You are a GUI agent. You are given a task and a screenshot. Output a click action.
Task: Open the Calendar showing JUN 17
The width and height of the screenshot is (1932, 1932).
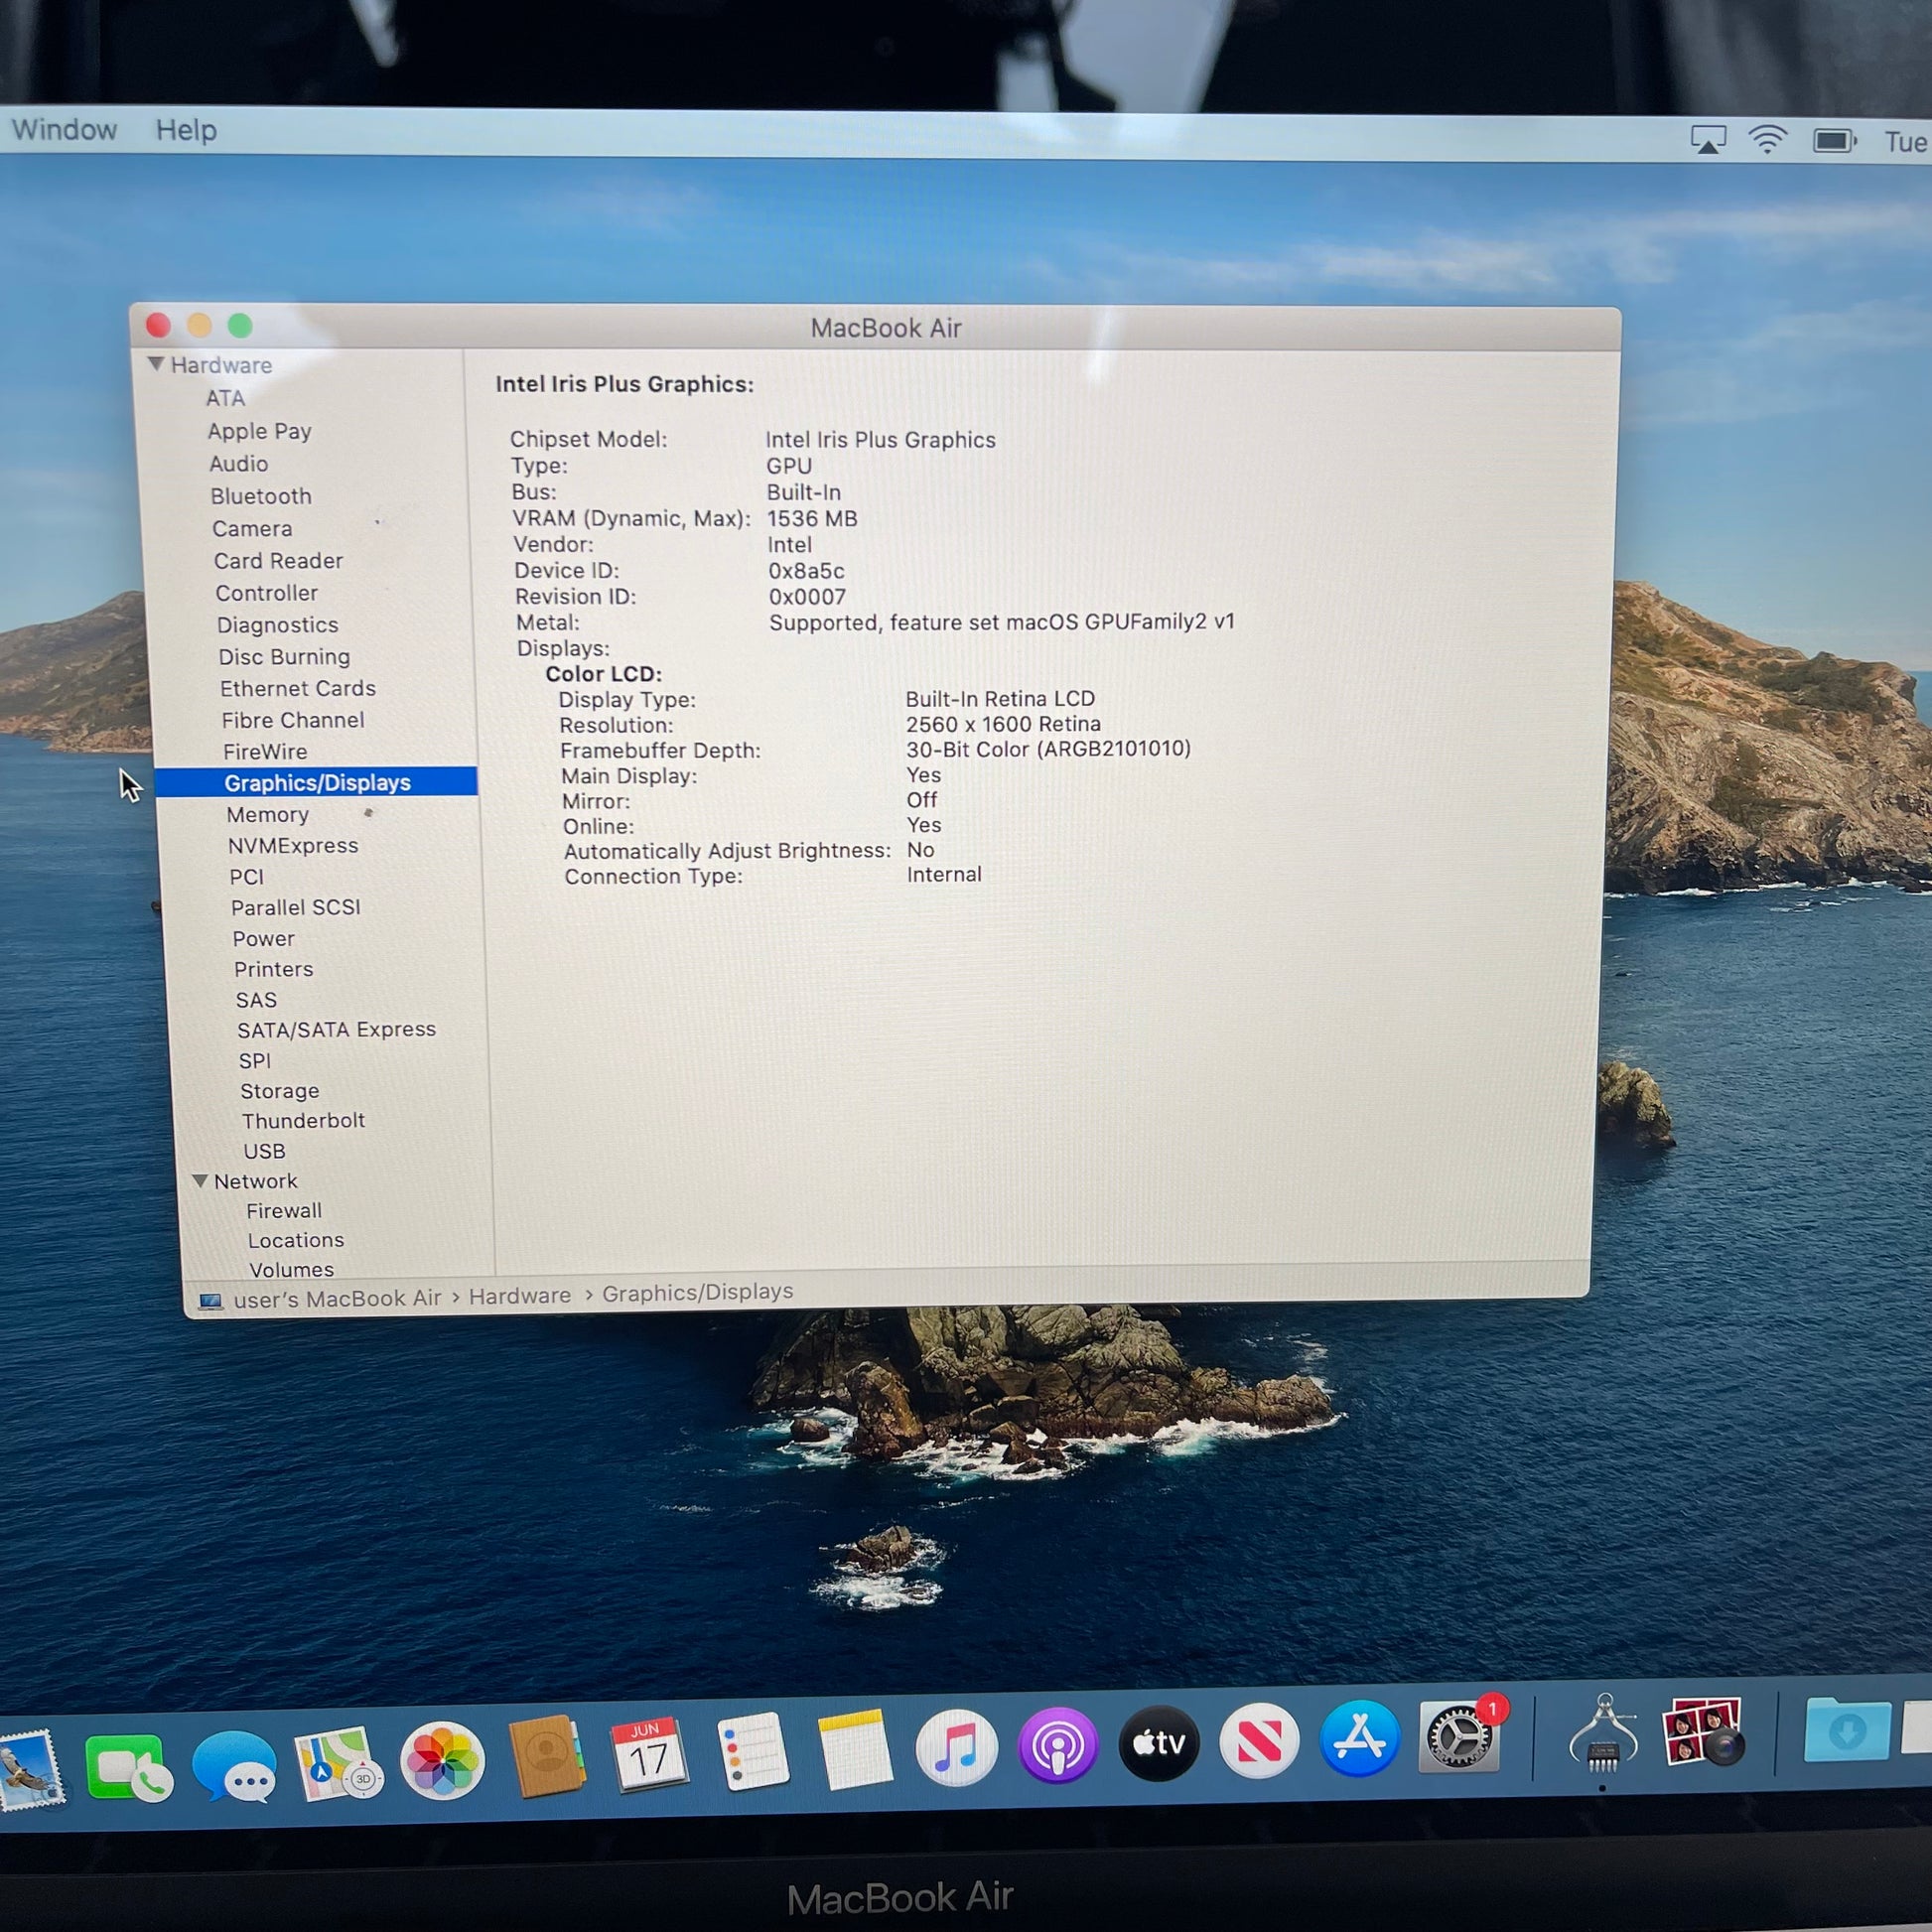click(649, 1753)
